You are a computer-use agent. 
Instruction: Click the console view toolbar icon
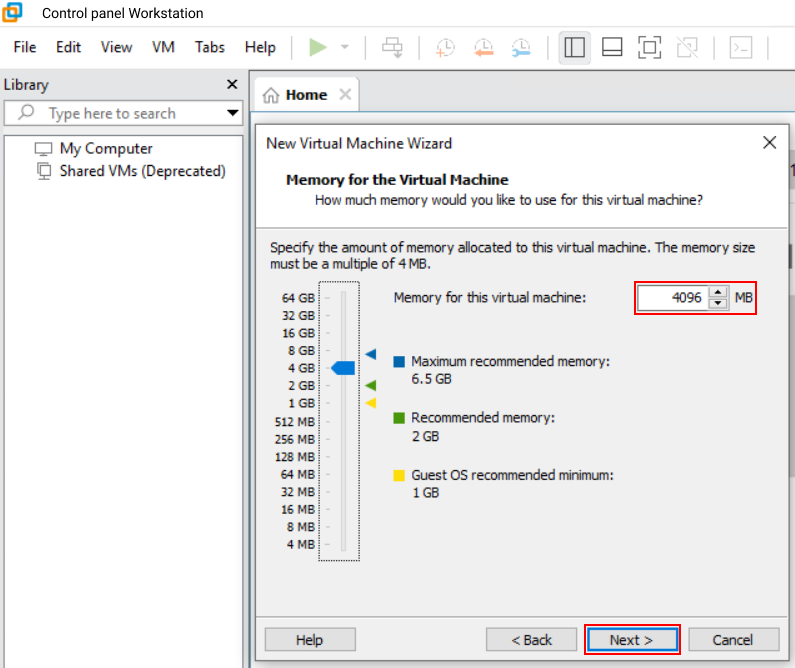(x=741, y=47)
